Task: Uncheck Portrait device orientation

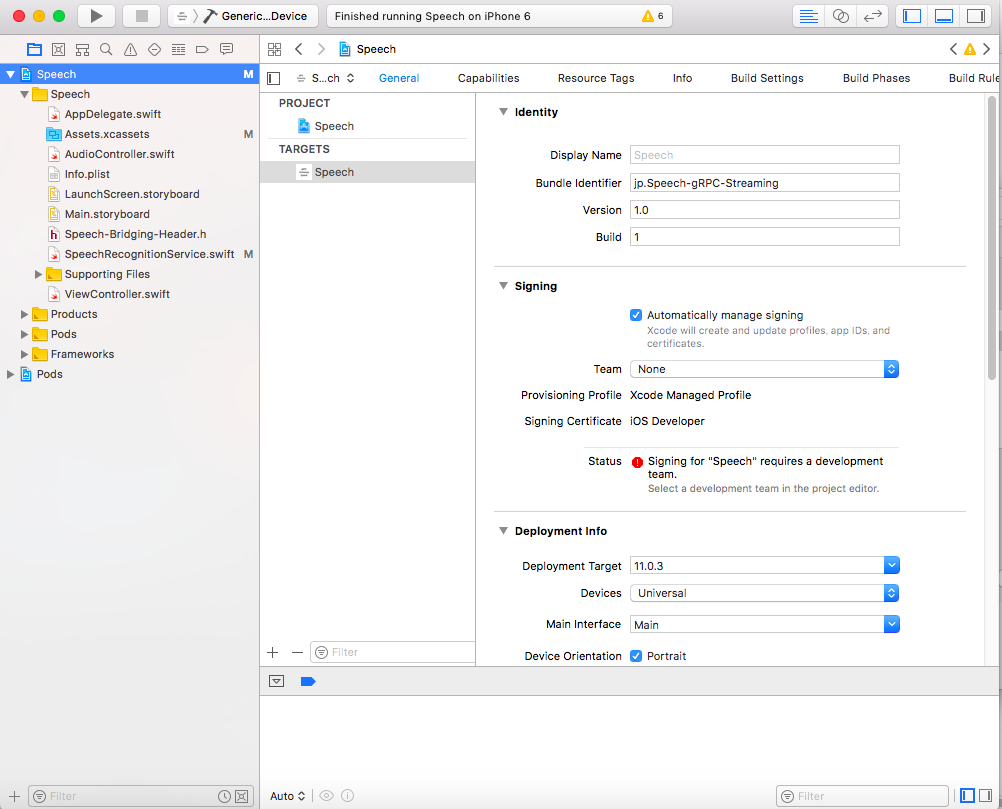Action: [x=636, y=656]
